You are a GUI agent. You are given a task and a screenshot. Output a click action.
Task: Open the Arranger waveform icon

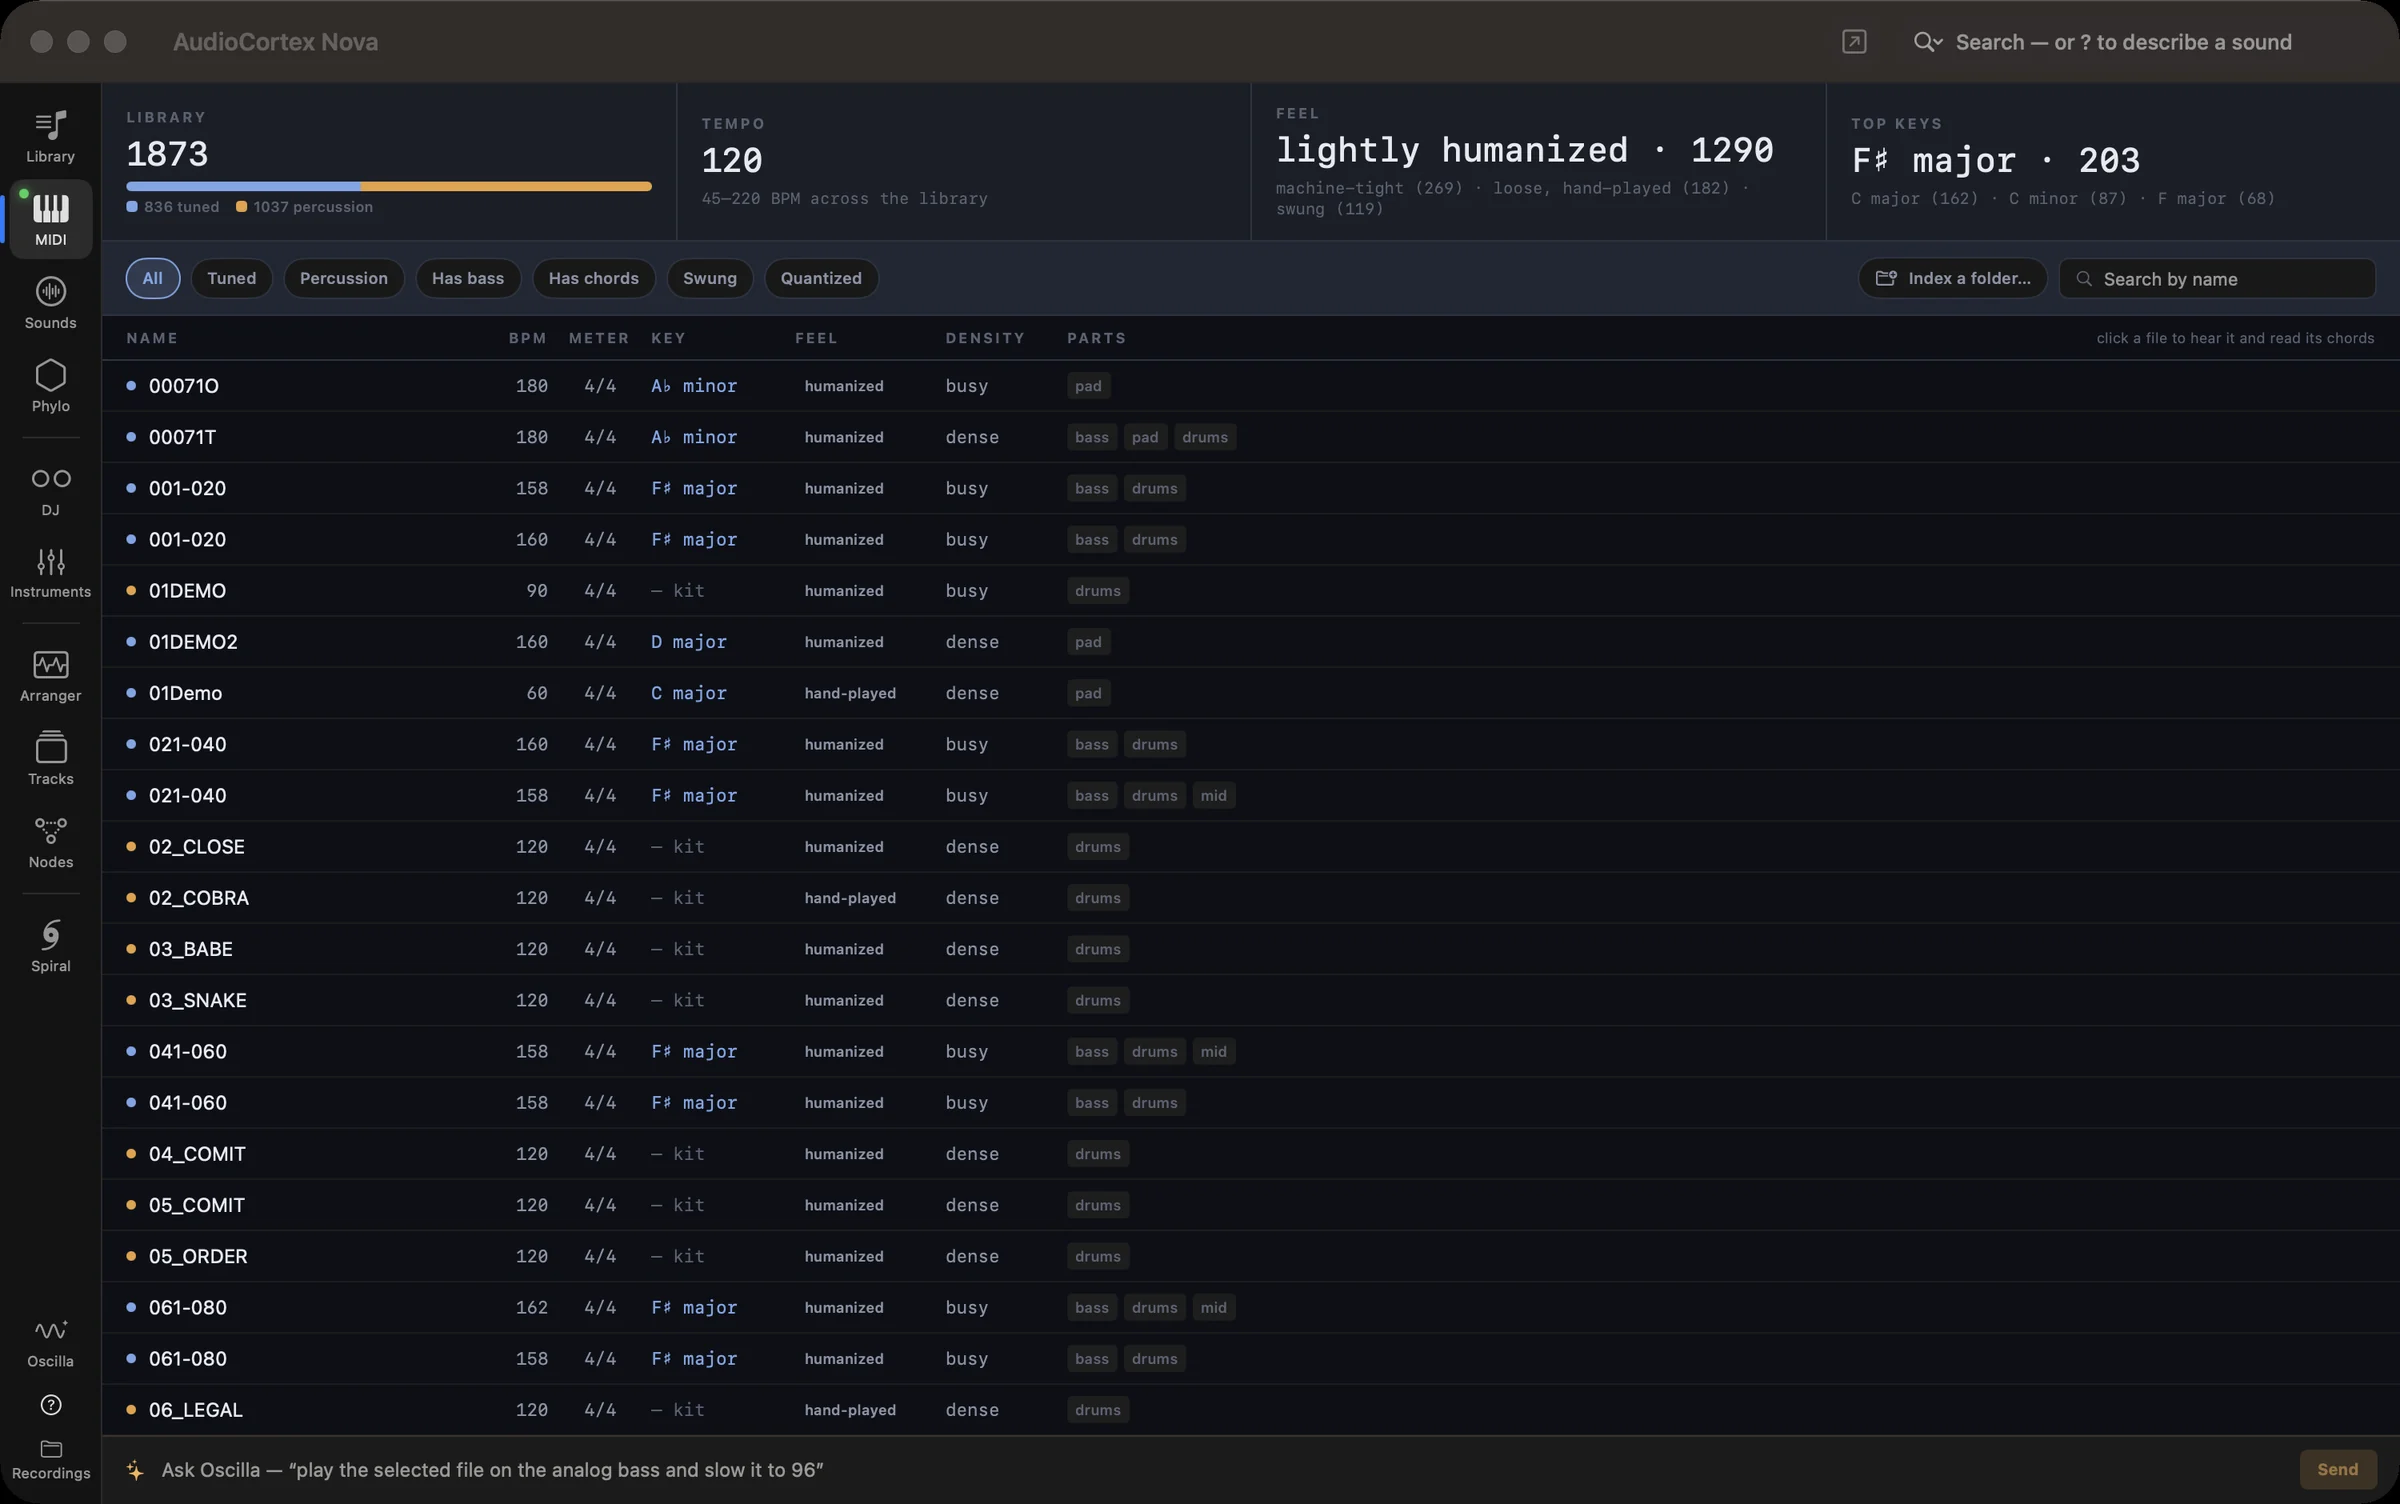[50, 676]
